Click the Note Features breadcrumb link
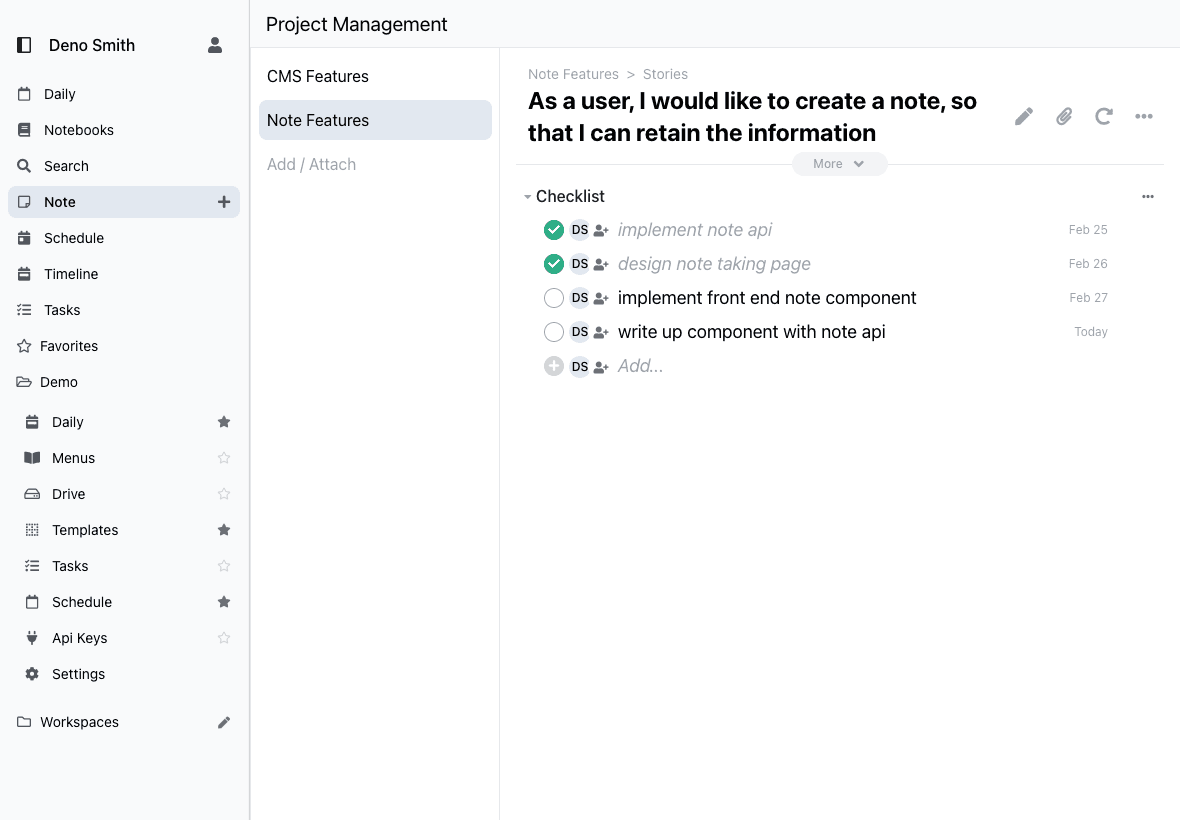The height and width of the screenshot is (820, 1180). click(573, 74)
